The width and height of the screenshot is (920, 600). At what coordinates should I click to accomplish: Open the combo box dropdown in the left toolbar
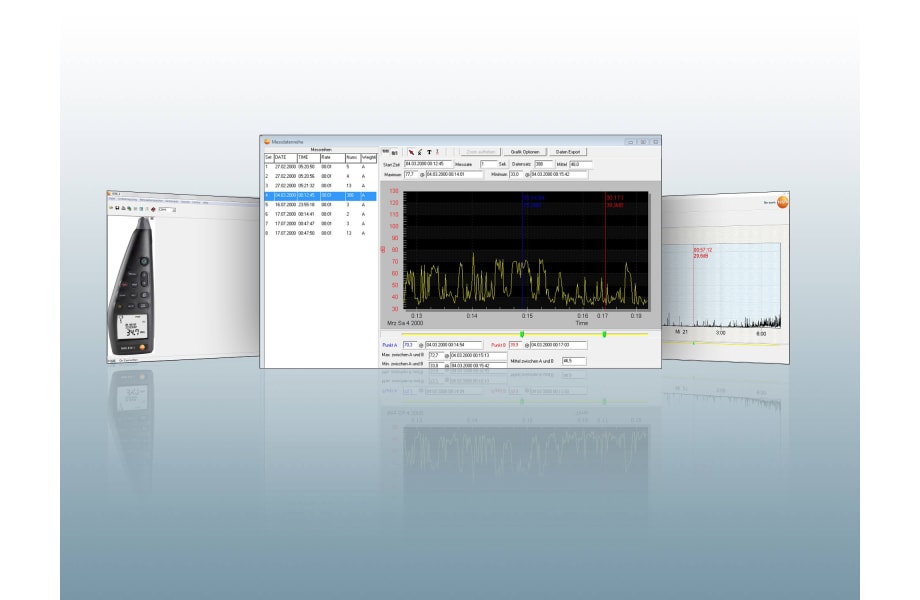[174, 210]
